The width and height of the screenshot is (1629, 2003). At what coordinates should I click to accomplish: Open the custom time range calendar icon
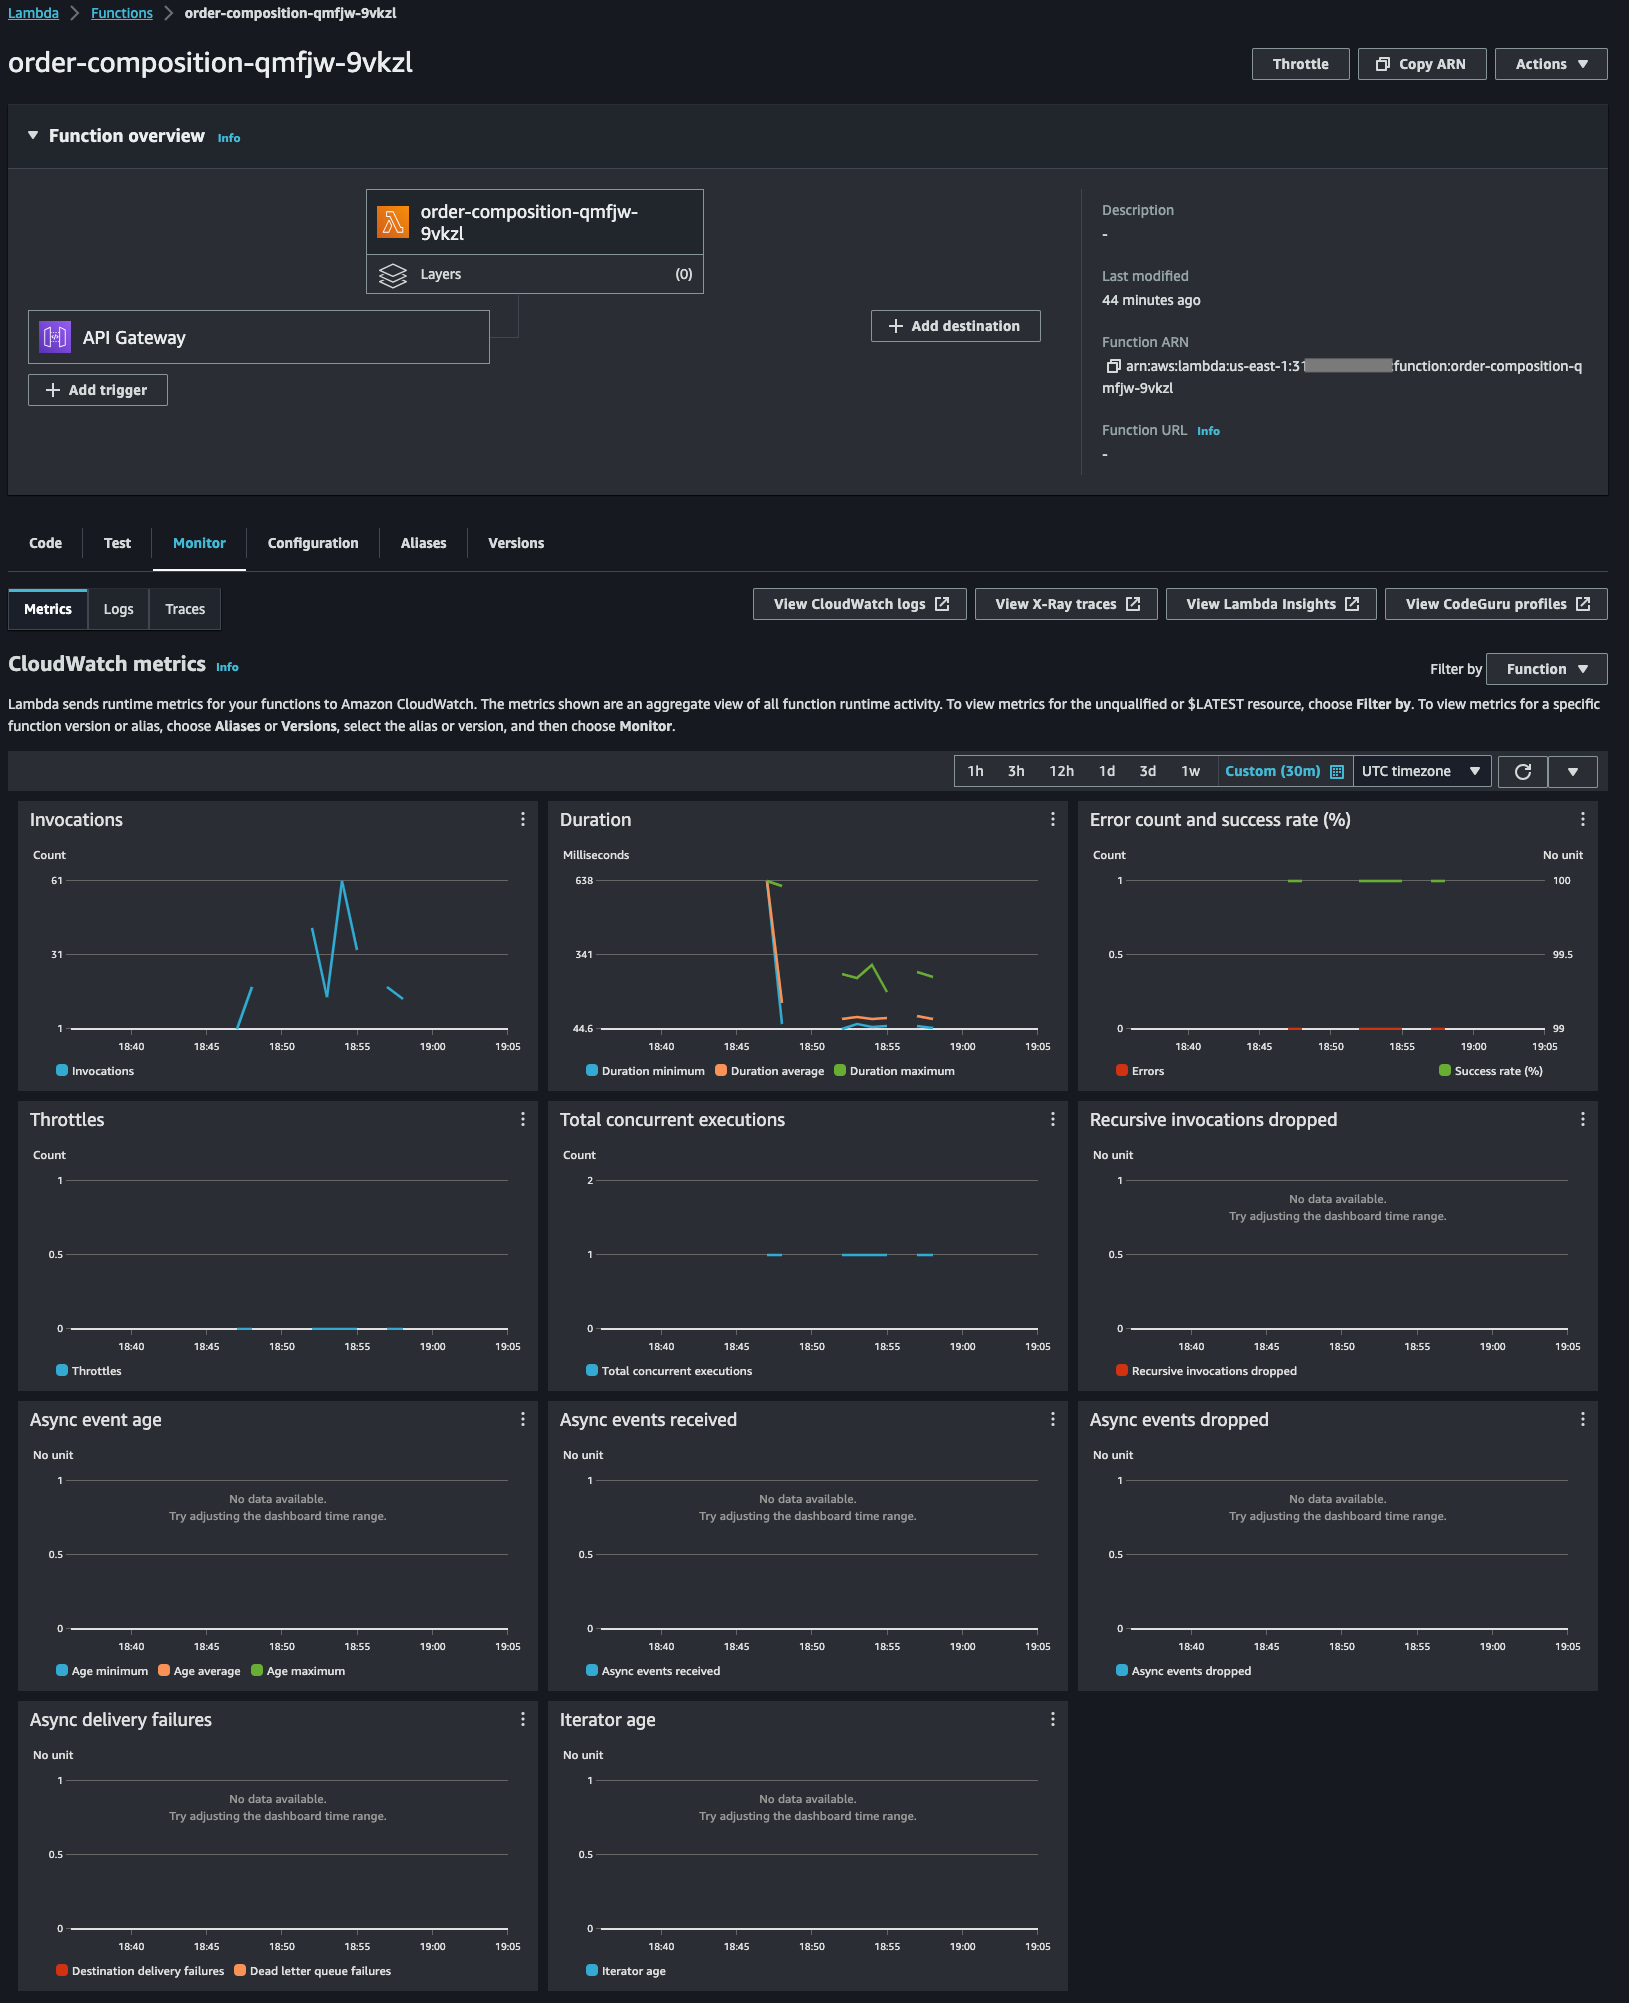[x=1337, y=771]
